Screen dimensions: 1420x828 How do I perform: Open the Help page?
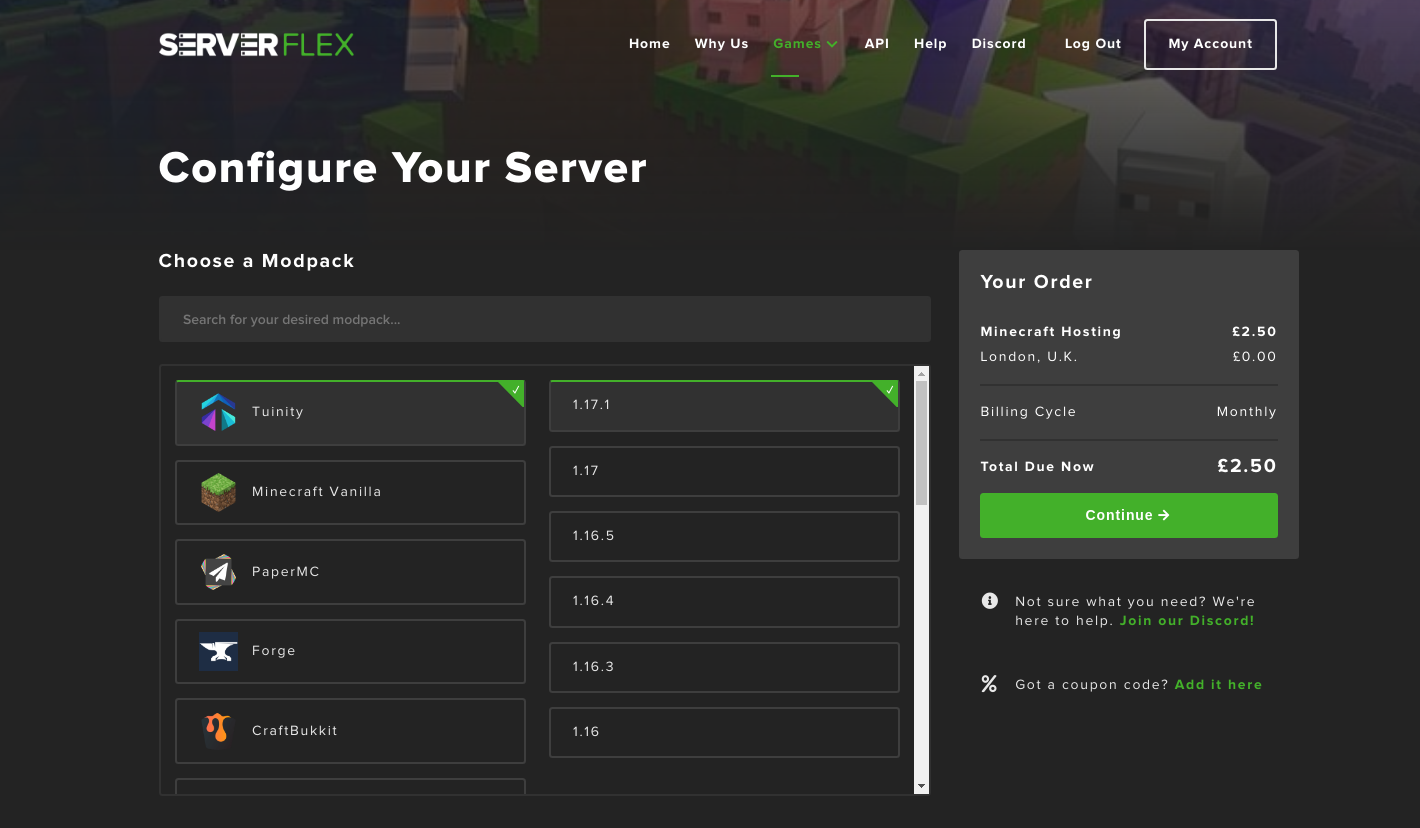[930, 44]
